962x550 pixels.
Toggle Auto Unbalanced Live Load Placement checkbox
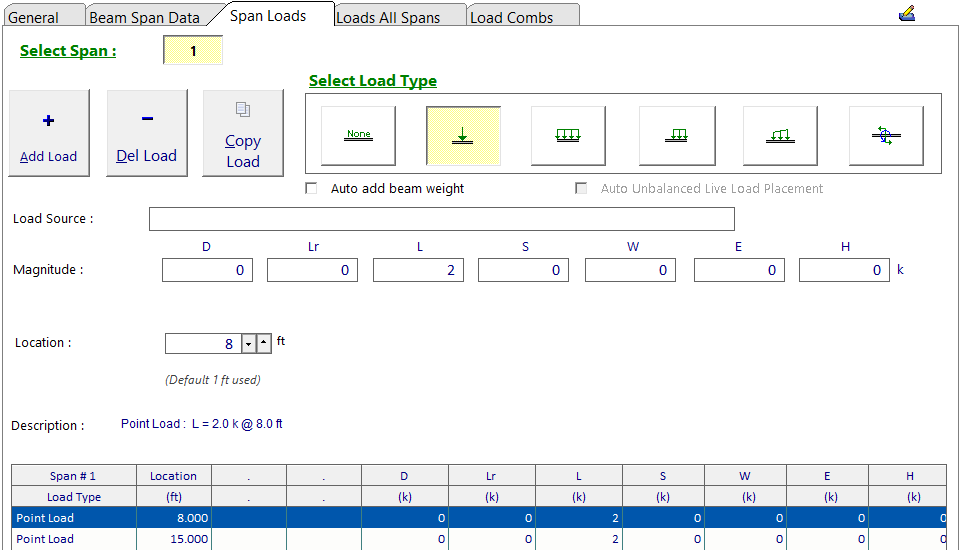pos(581,188)
